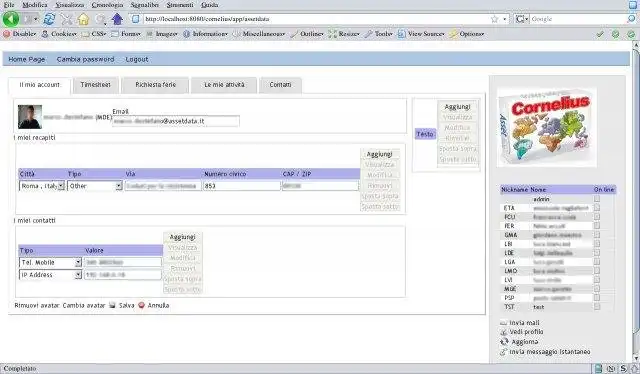Tick the On line checkbox for admin
Screen dimensions: 640x374
click(597, 199)
